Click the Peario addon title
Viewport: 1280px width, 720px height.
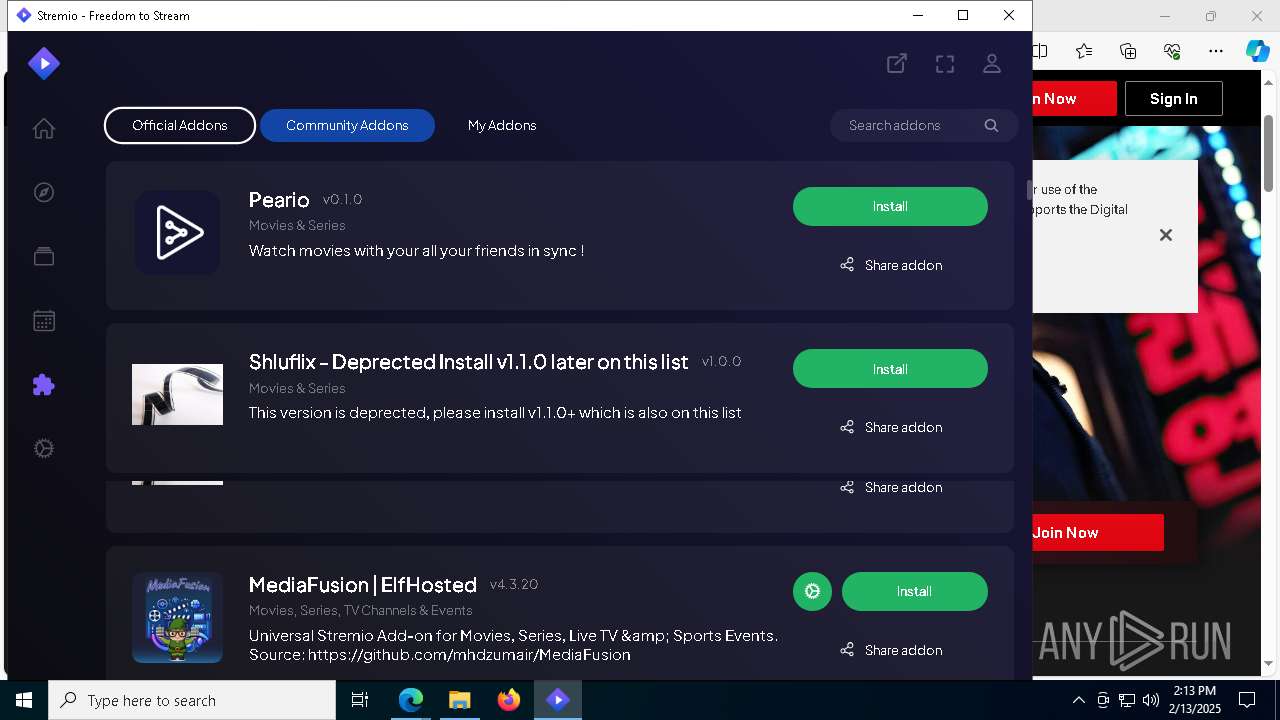279,200
